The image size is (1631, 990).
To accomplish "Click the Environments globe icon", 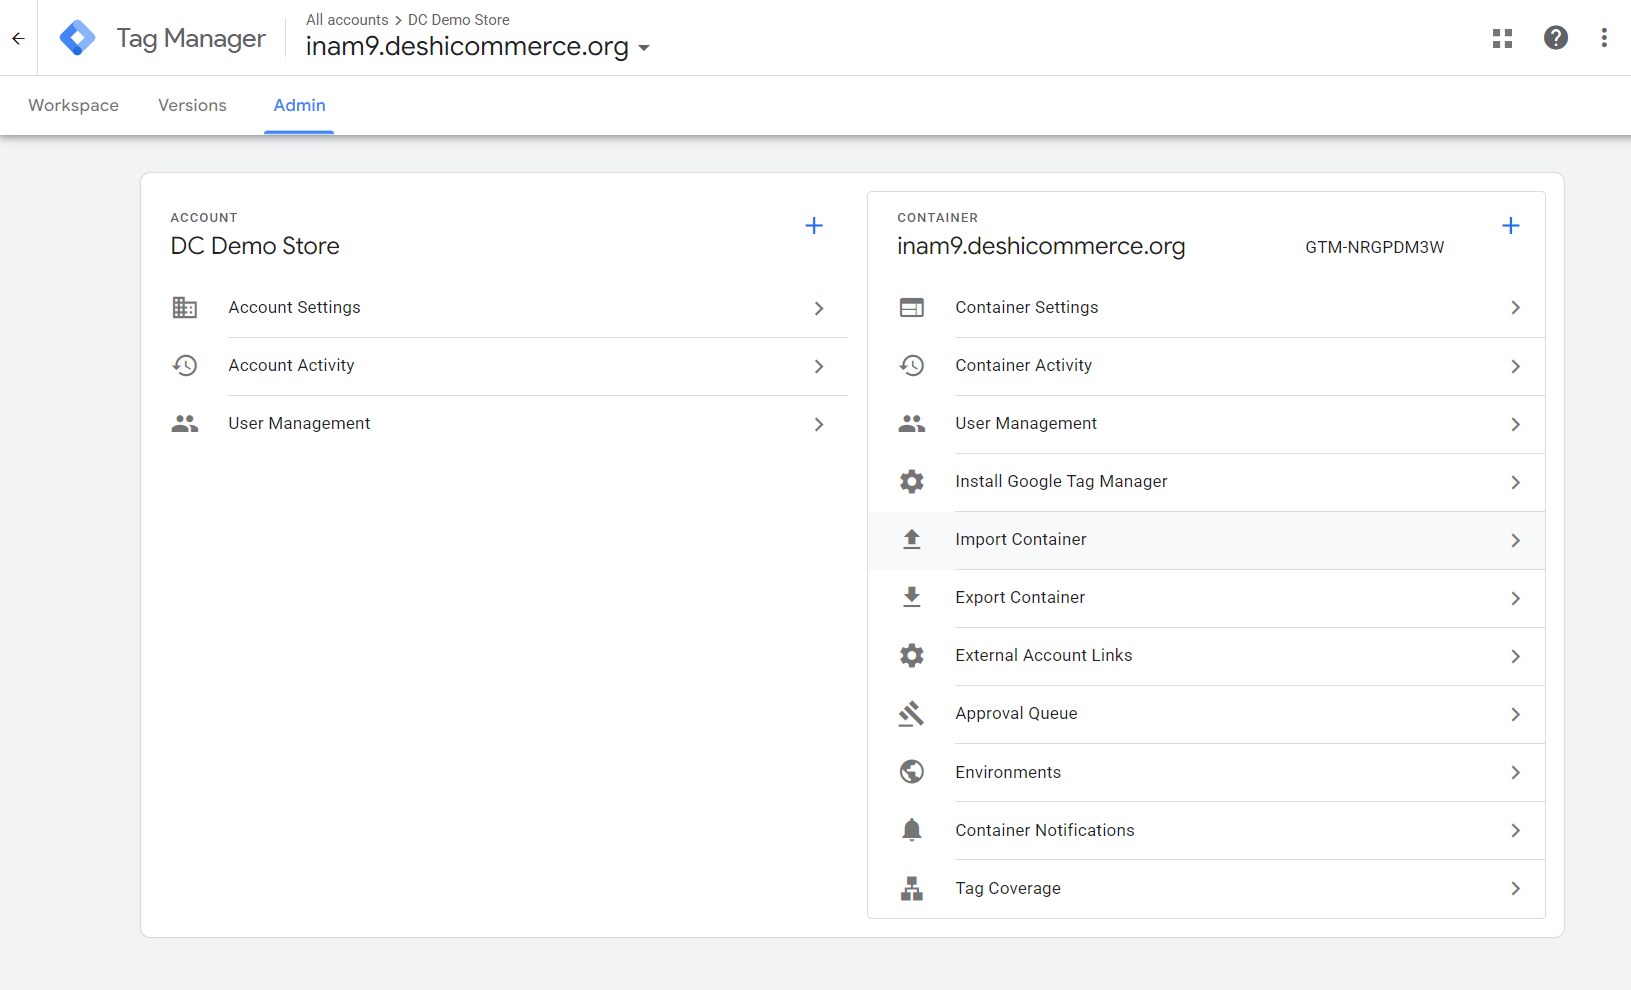I will pyautogui.click(x=912, y=772).
